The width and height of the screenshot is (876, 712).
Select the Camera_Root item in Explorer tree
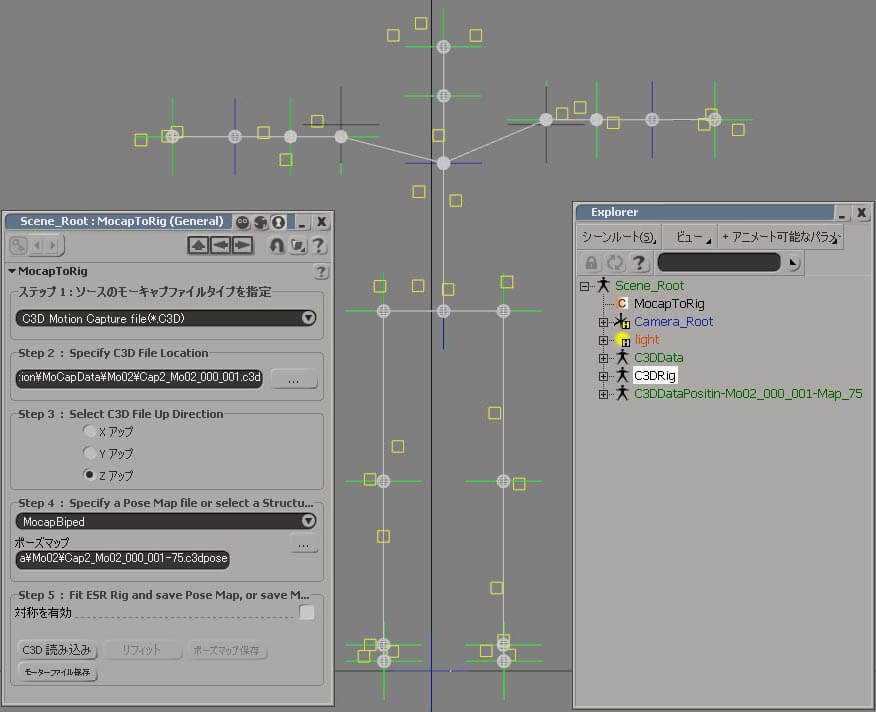[x=673, y=322]
